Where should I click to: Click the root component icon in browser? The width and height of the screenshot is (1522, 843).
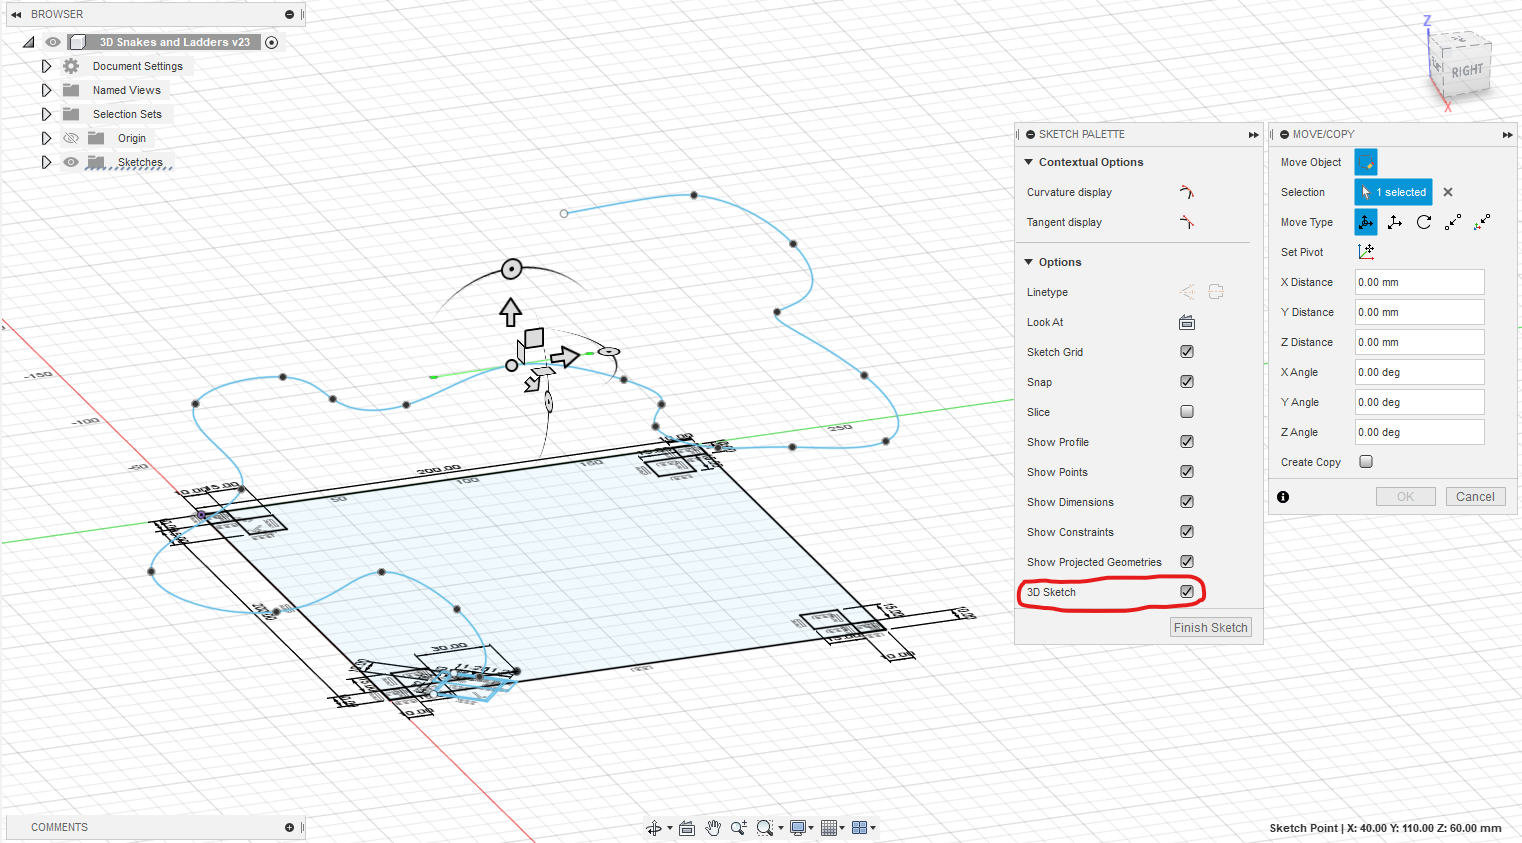click(78, 42)
